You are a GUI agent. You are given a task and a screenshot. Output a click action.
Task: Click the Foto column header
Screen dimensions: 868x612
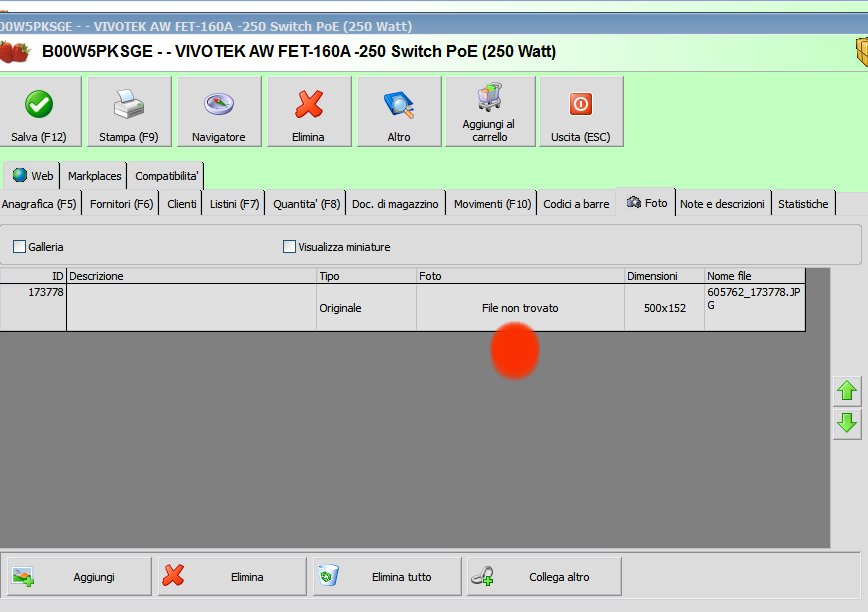coord(520,276)
